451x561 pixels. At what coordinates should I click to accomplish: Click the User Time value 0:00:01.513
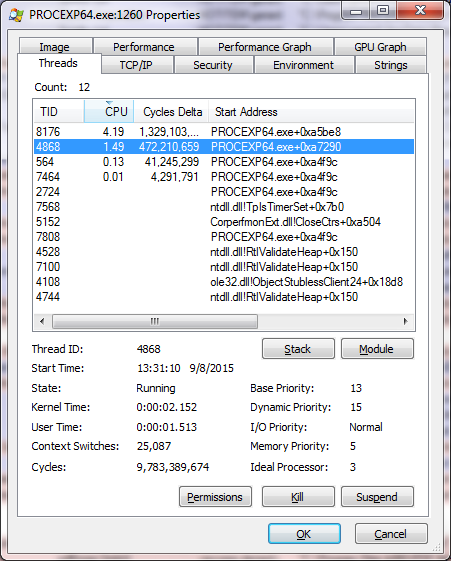coord(167,427)
